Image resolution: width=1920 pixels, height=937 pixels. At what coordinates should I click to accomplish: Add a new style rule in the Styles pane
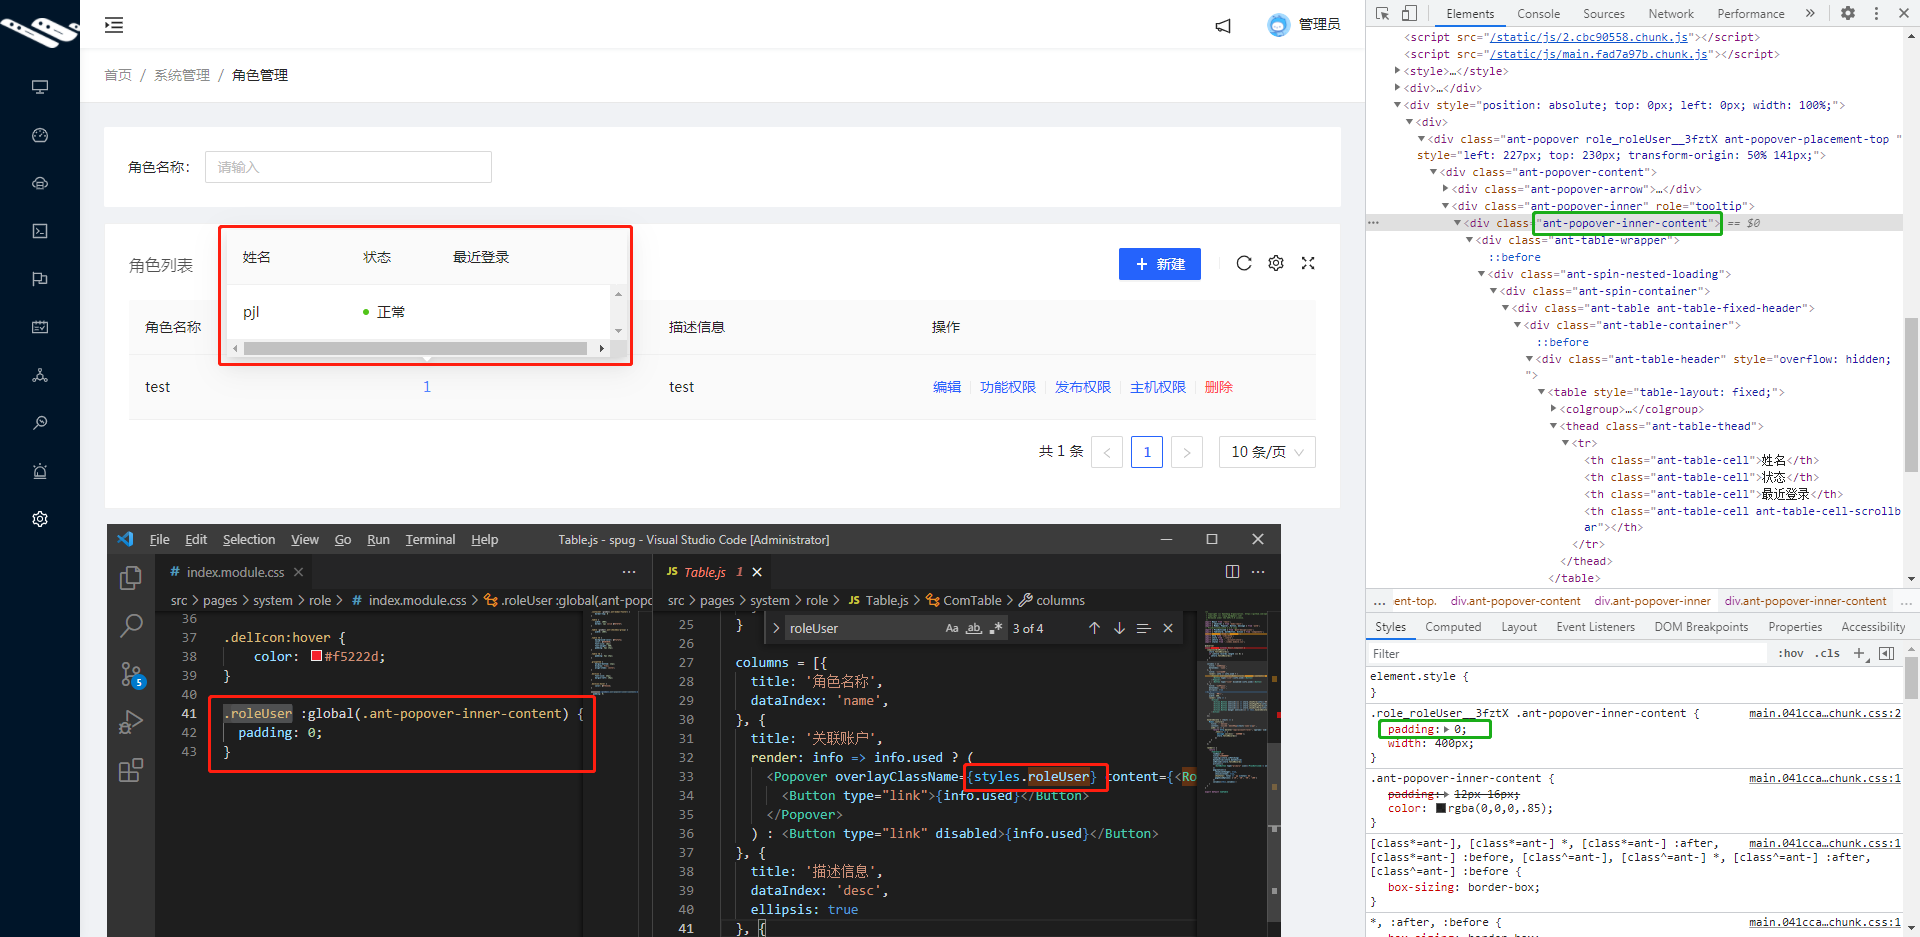[x=1859, y=653]
